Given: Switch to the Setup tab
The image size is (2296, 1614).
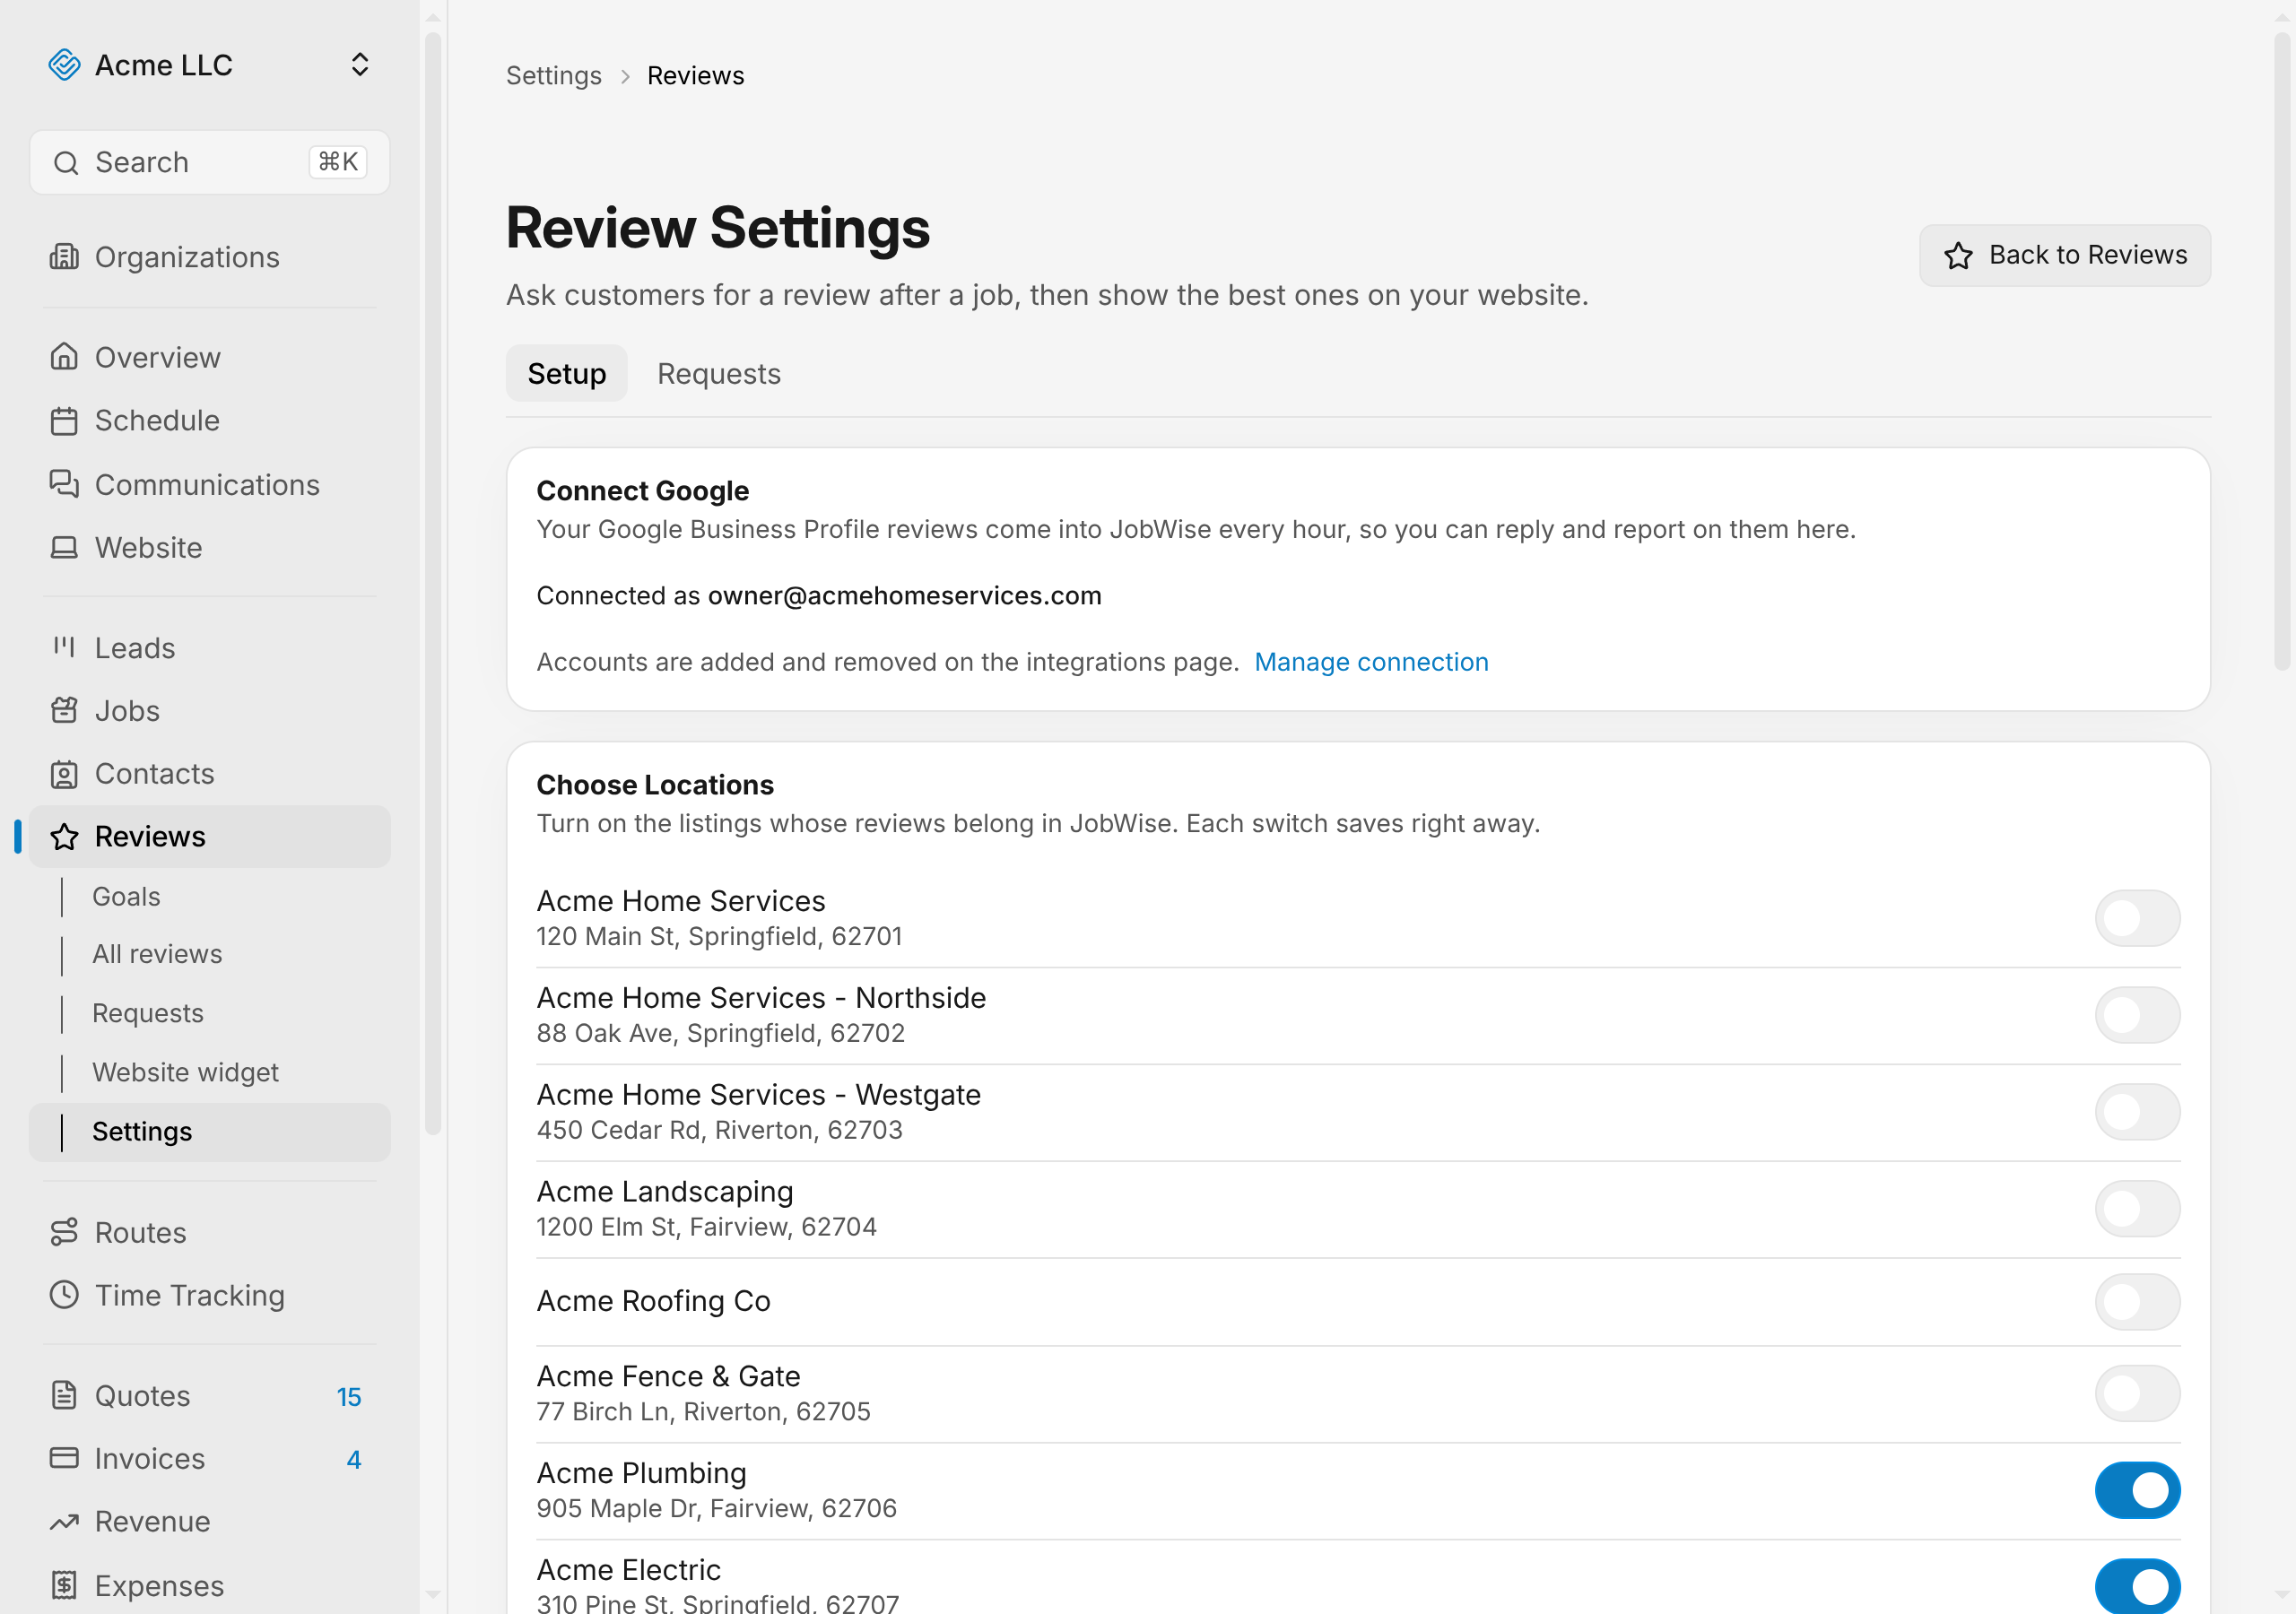Looking at the screenshot, I should [566, 373].
